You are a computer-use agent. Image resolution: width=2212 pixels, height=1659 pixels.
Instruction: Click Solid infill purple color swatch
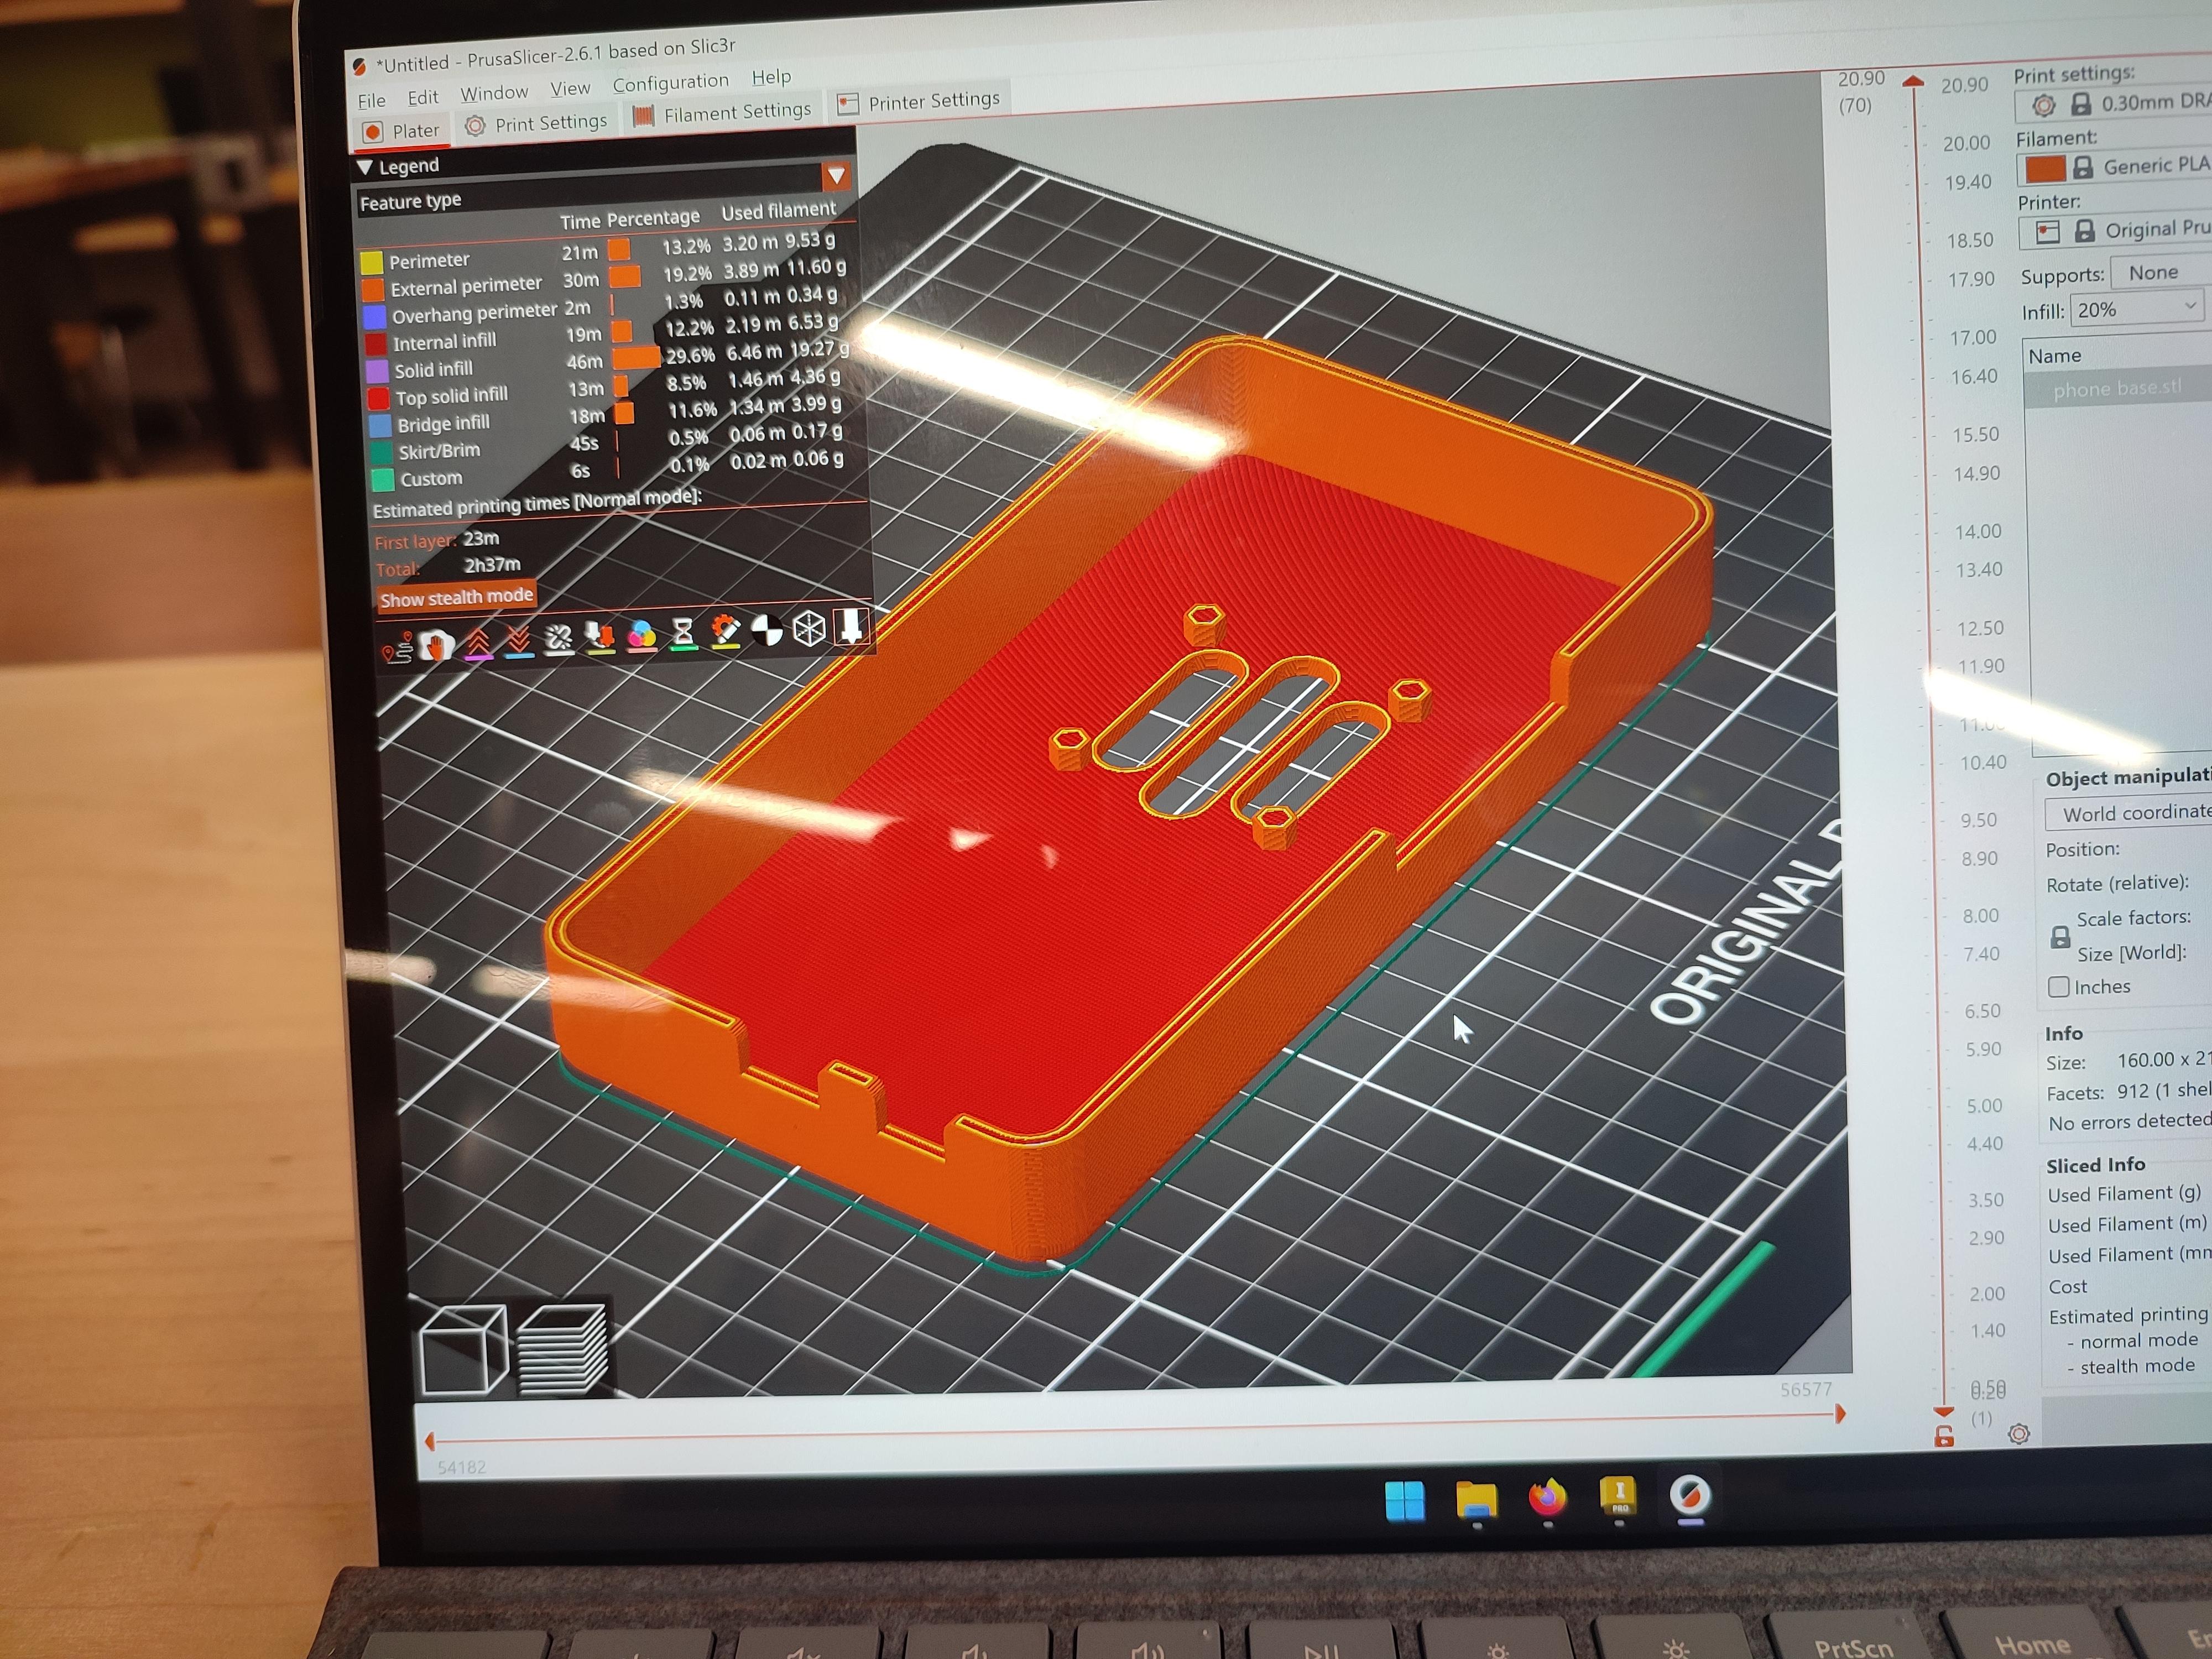click(x=377, y=371)
